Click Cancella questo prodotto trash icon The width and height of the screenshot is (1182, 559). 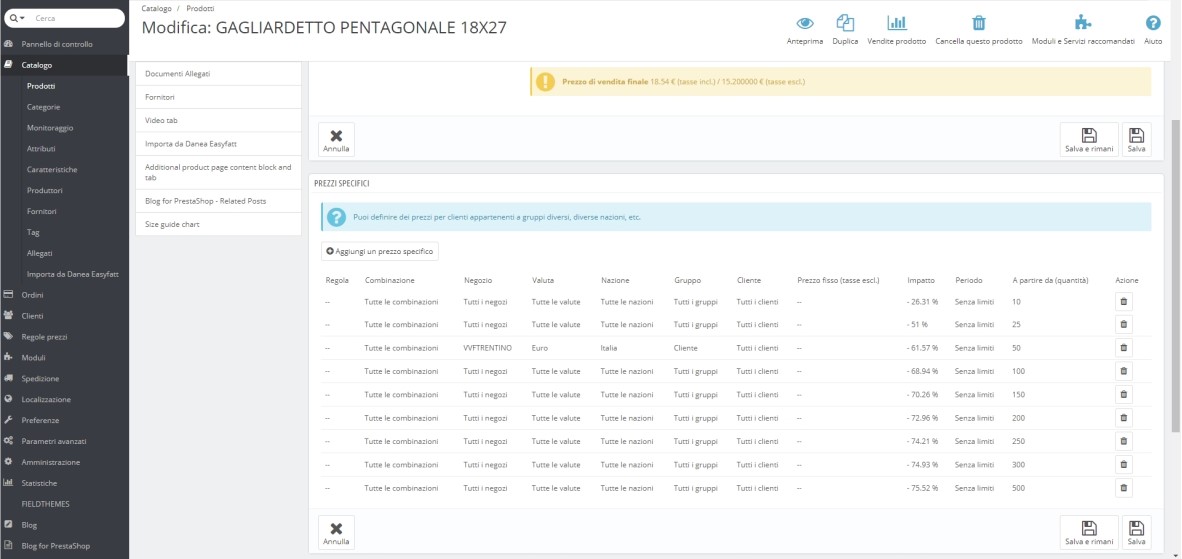point(978,23)
